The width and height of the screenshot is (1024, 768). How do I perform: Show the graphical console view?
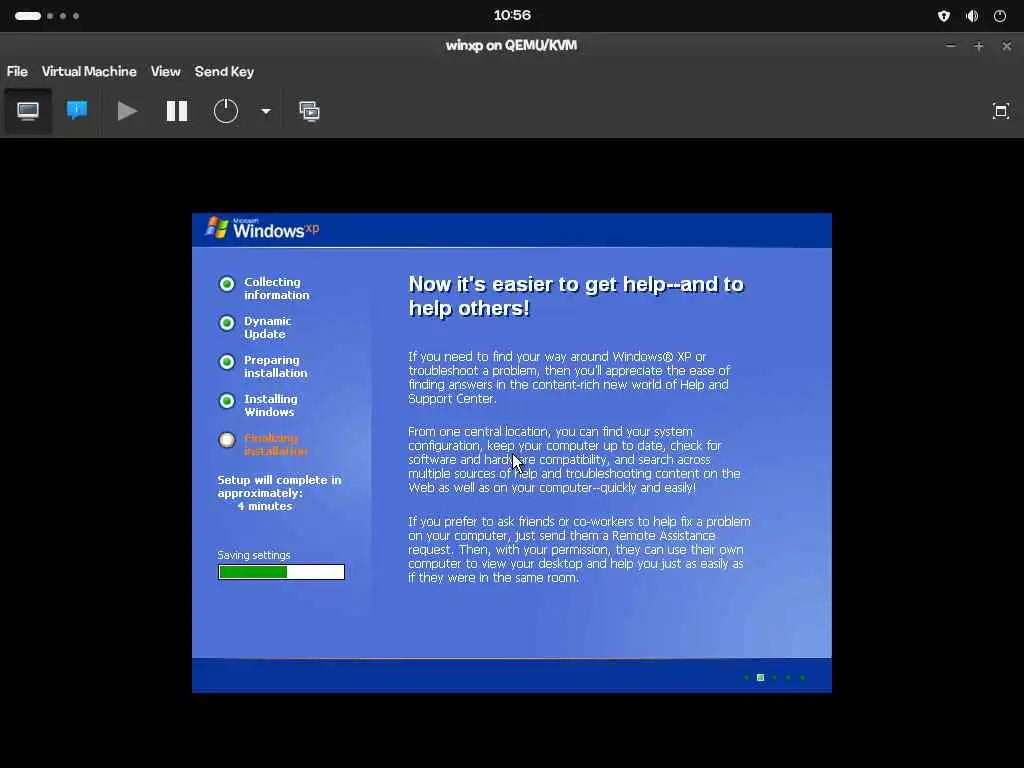[x=27, y=111]
